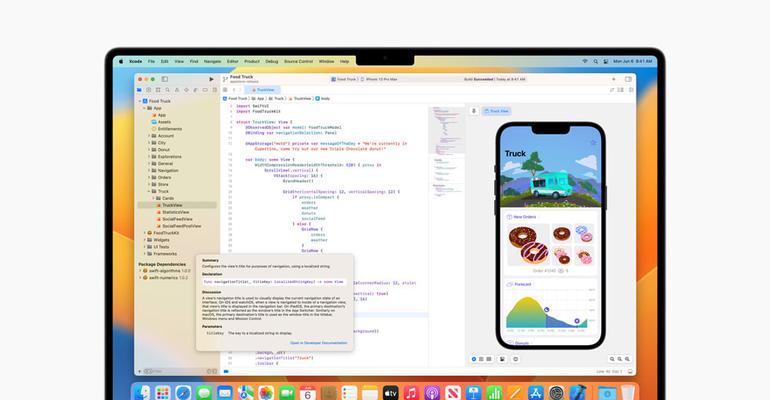Open the symbol navigator

(x=158, y=90)
